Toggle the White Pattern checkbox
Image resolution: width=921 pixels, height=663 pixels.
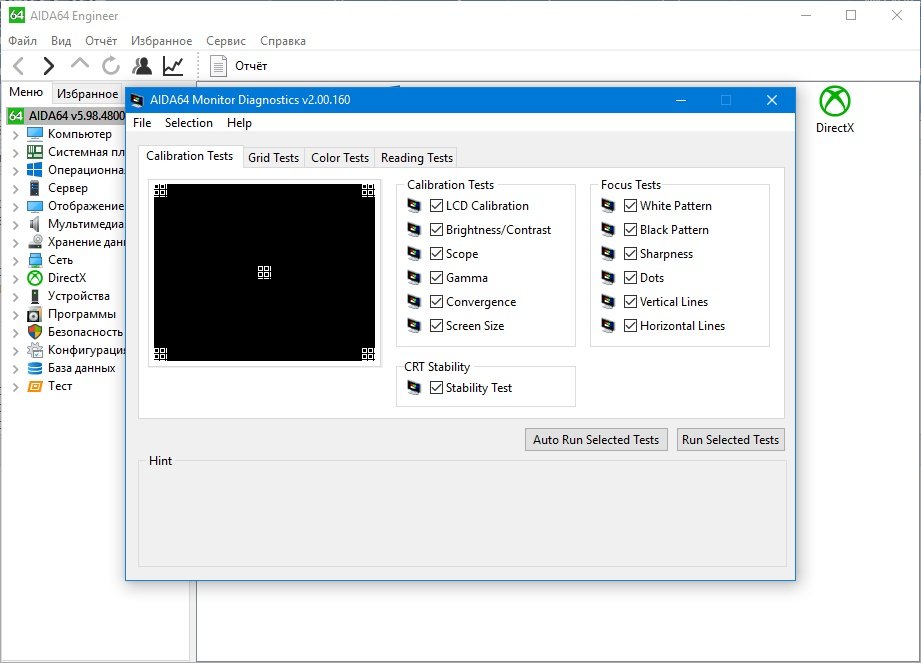click(x=630, y=206)
